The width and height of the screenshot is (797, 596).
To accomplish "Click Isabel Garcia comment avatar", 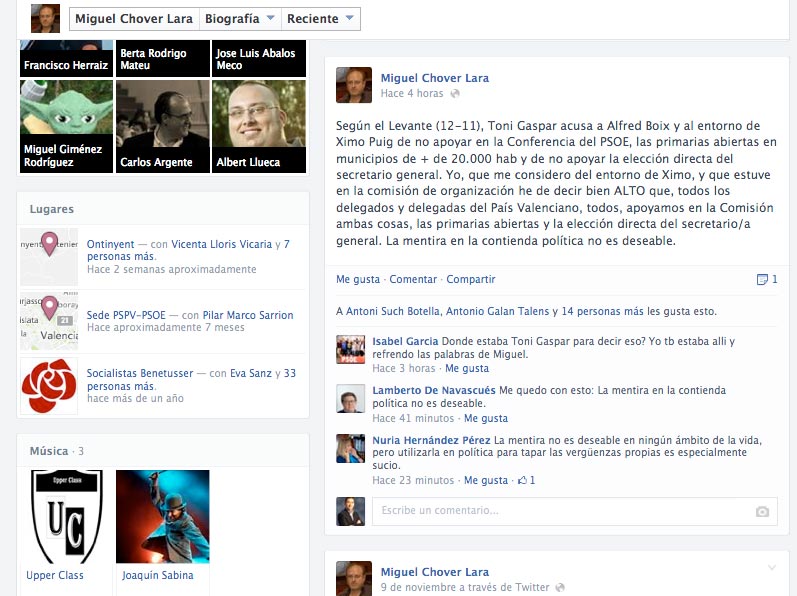I will 350,349.
